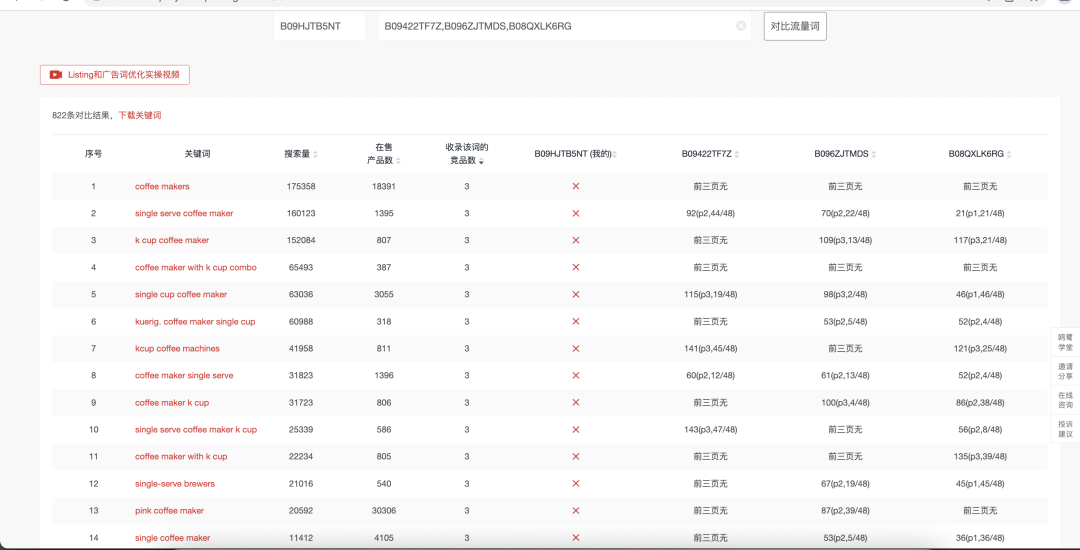1080x550 pixels.
Task: Sort by B08QXLK6RG column
Action: click(1009, 155)
